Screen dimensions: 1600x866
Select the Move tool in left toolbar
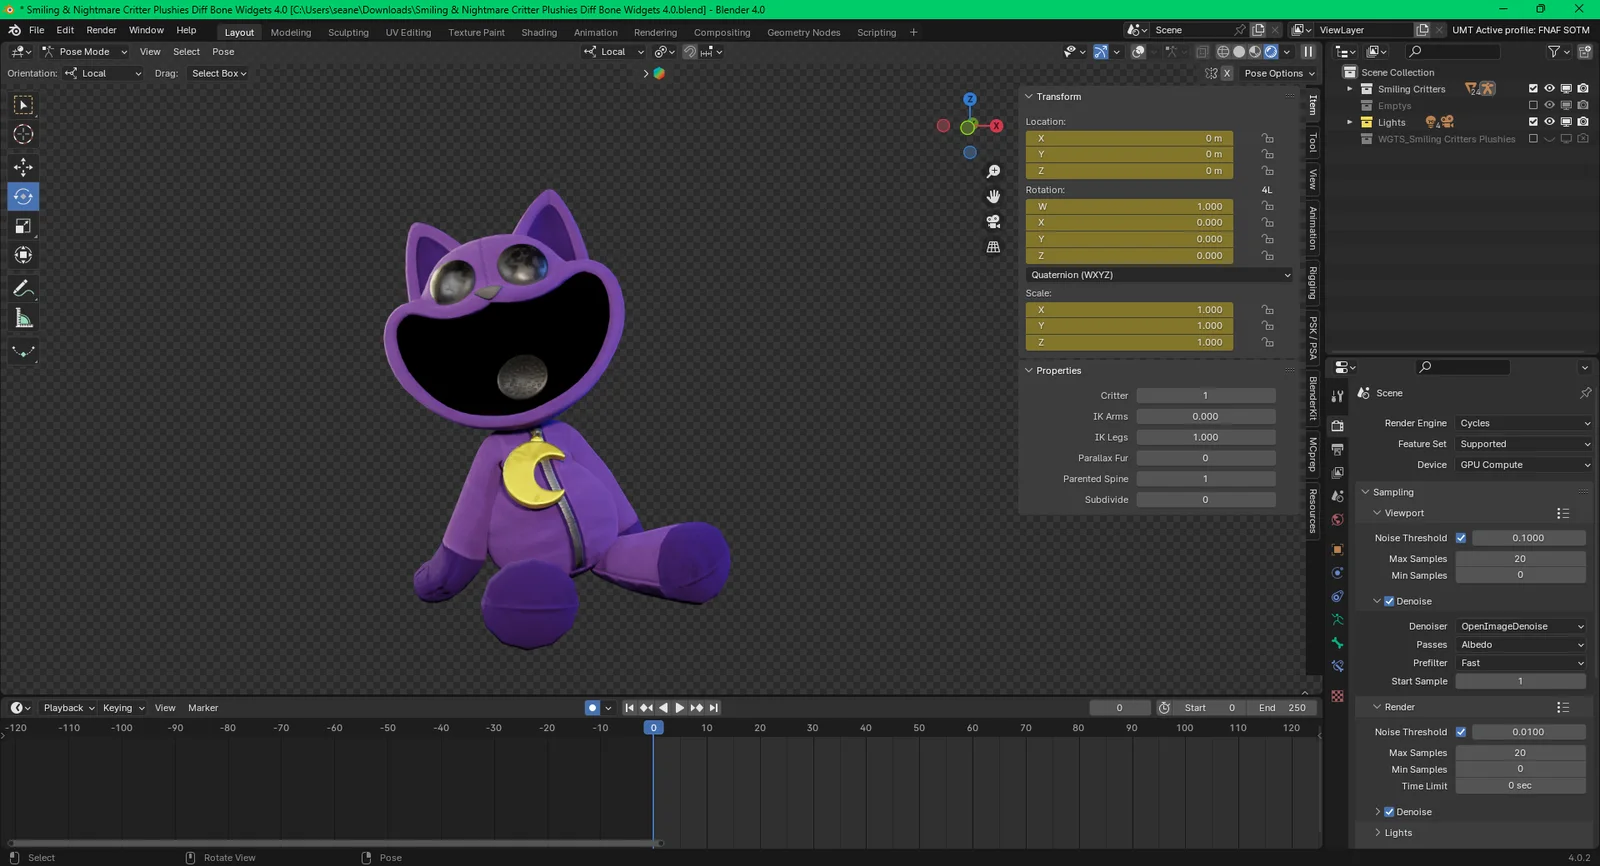point(23,167)
